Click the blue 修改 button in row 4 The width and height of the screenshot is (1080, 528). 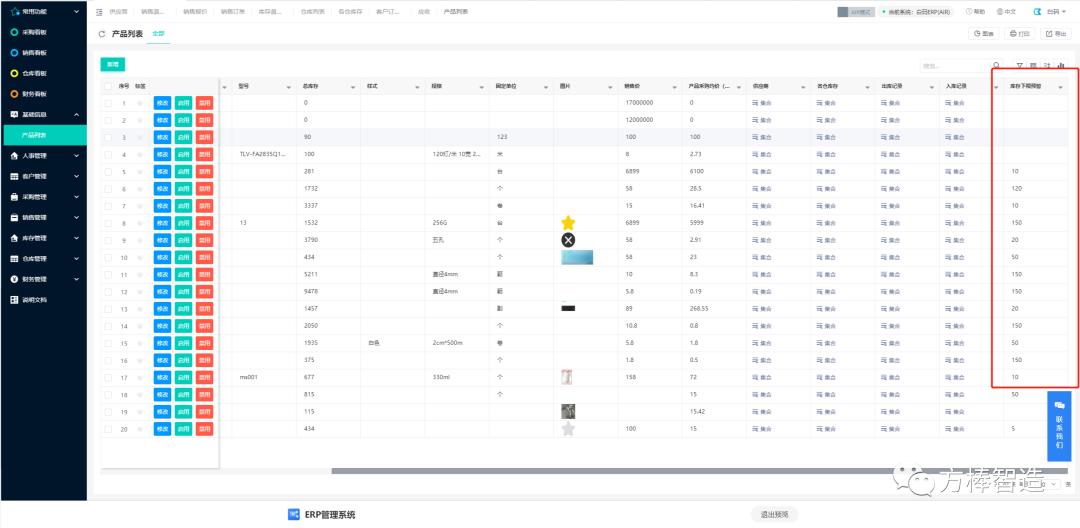coord(163,155)
